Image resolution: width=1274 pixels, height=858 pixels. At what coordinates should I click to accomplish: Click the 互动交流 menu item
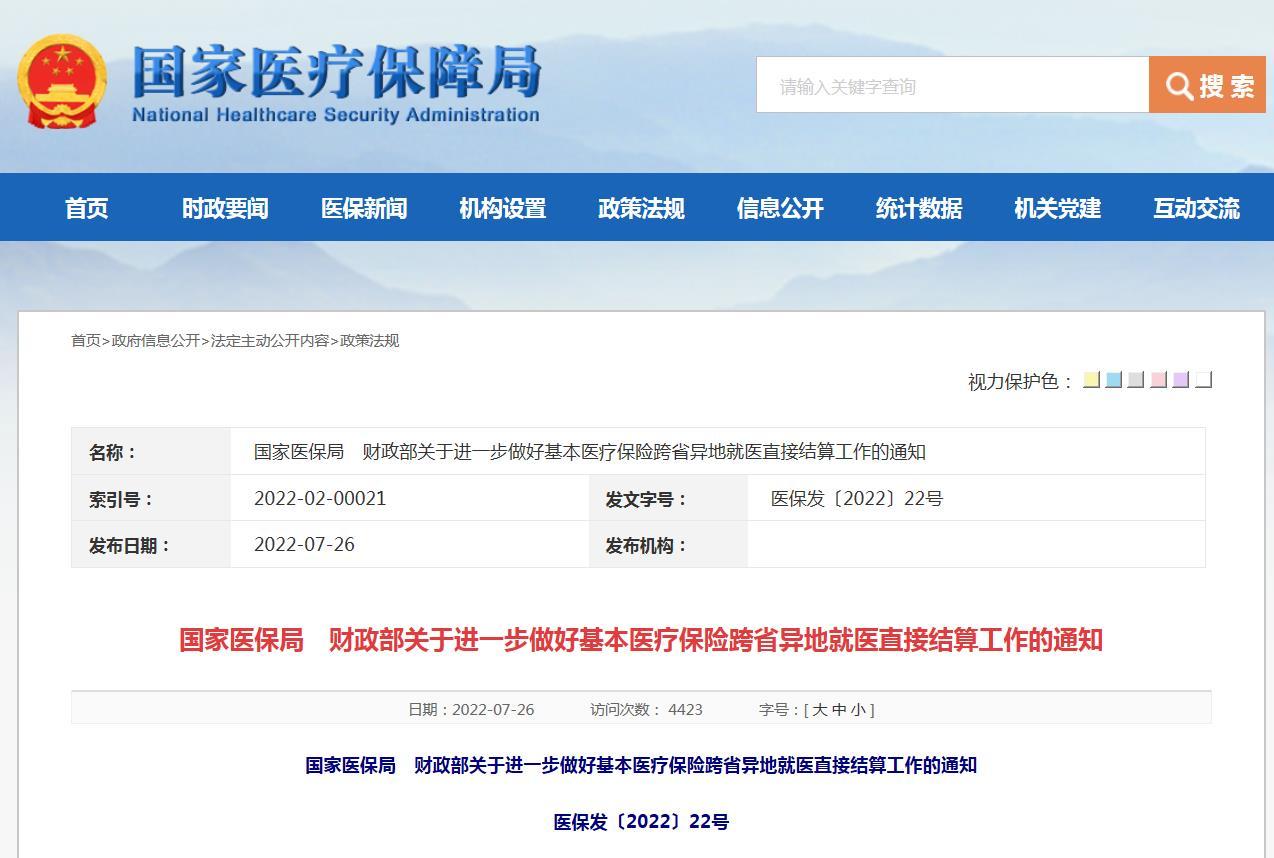pyautogui.click(x=1196, y=208)
